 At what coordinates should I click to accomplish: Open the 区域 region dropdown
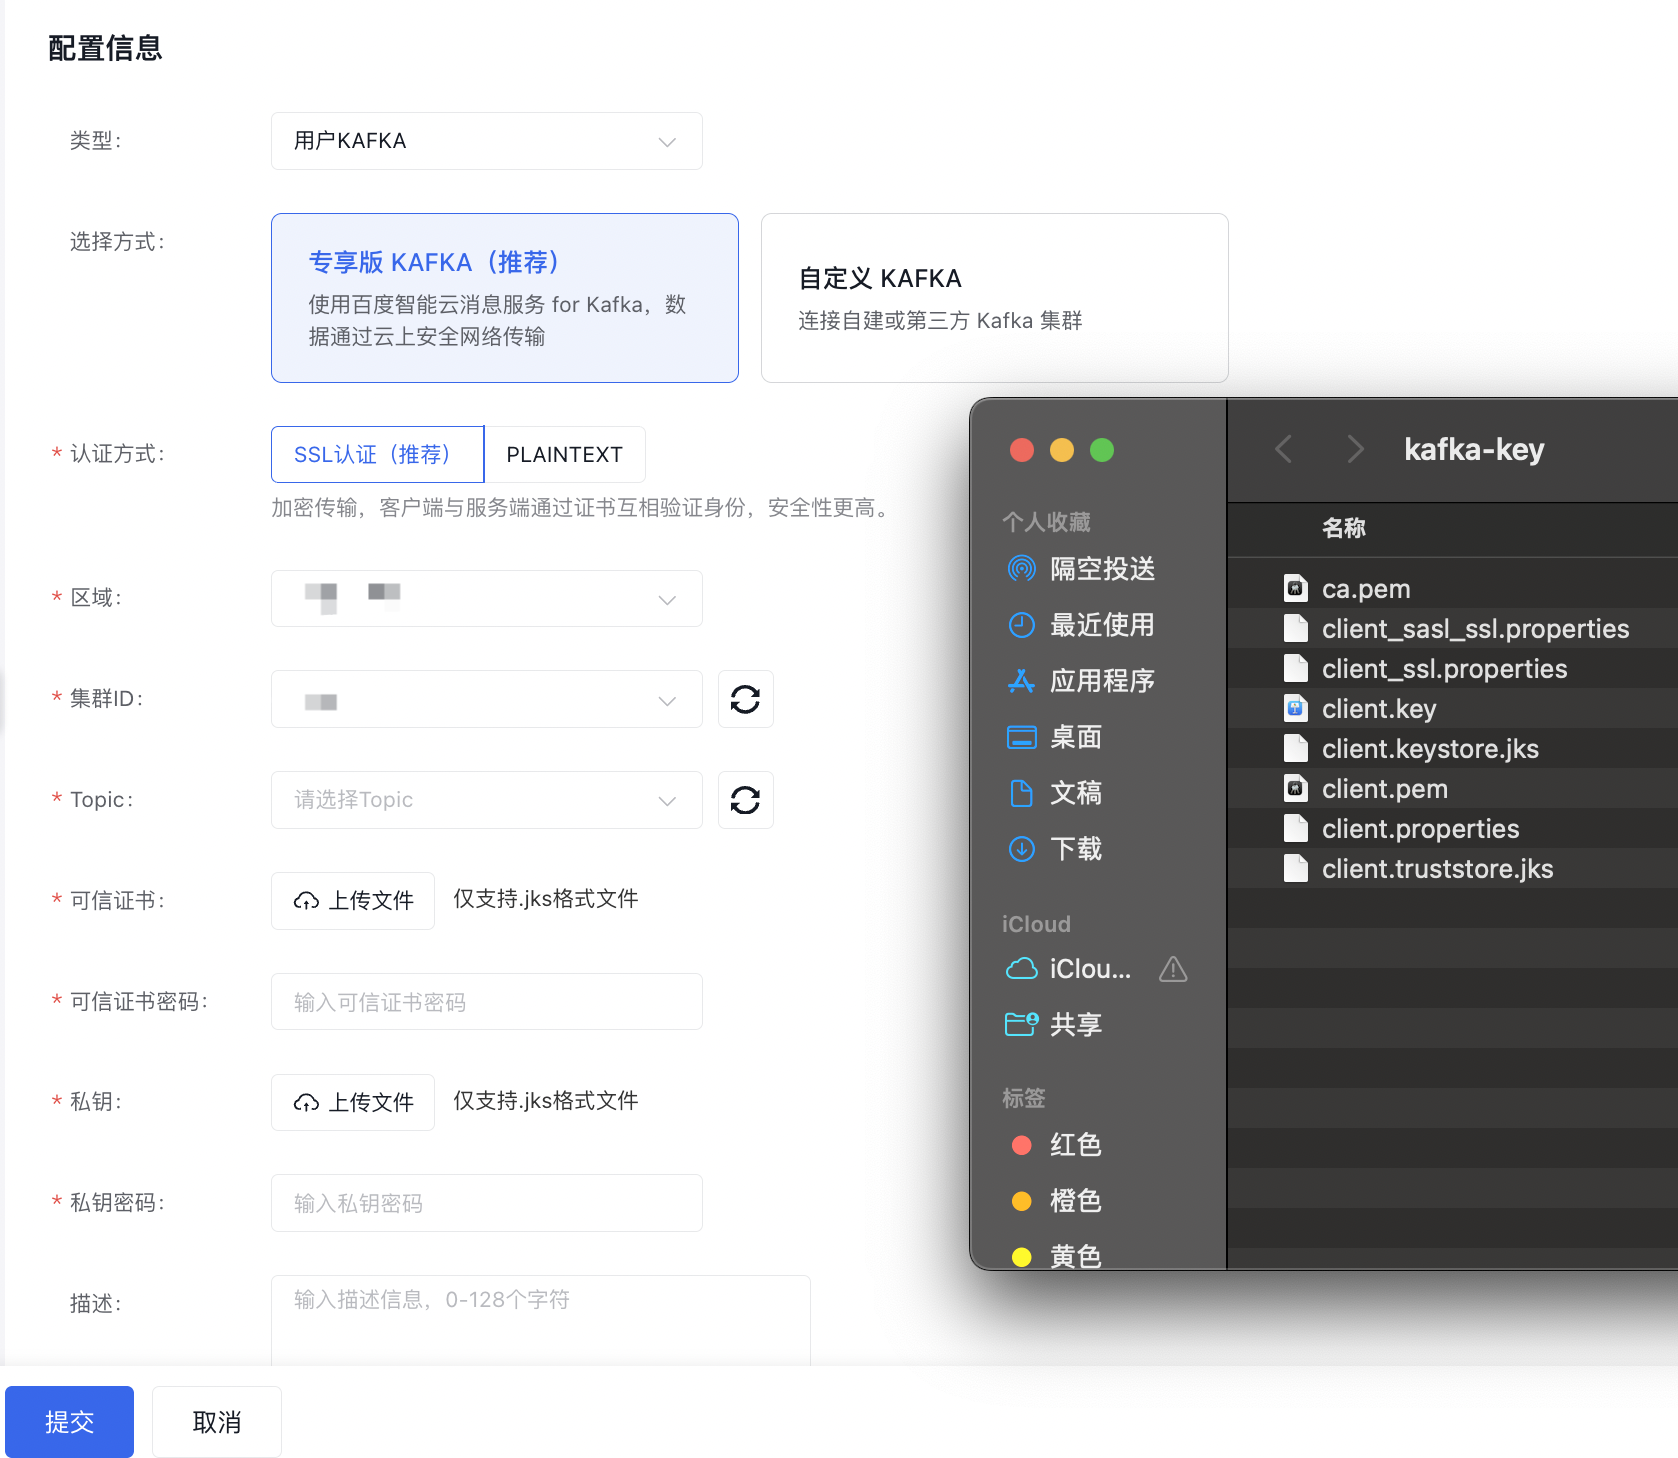(487, 599)
